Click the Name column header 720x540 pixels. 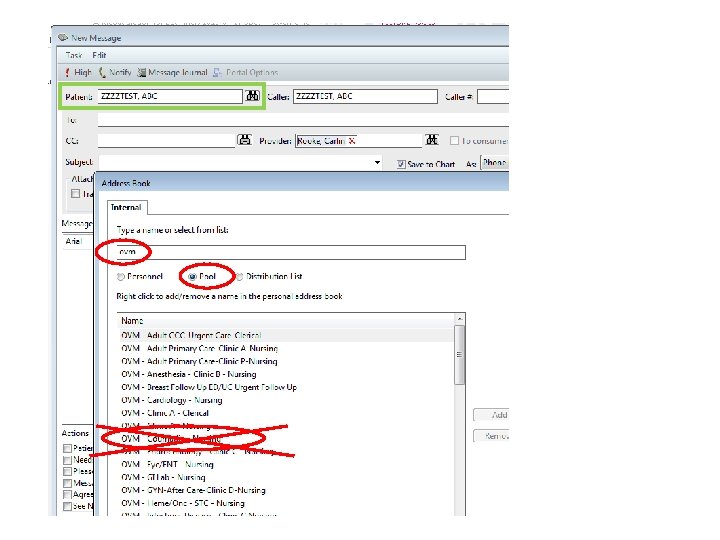[x=285, y=321]
